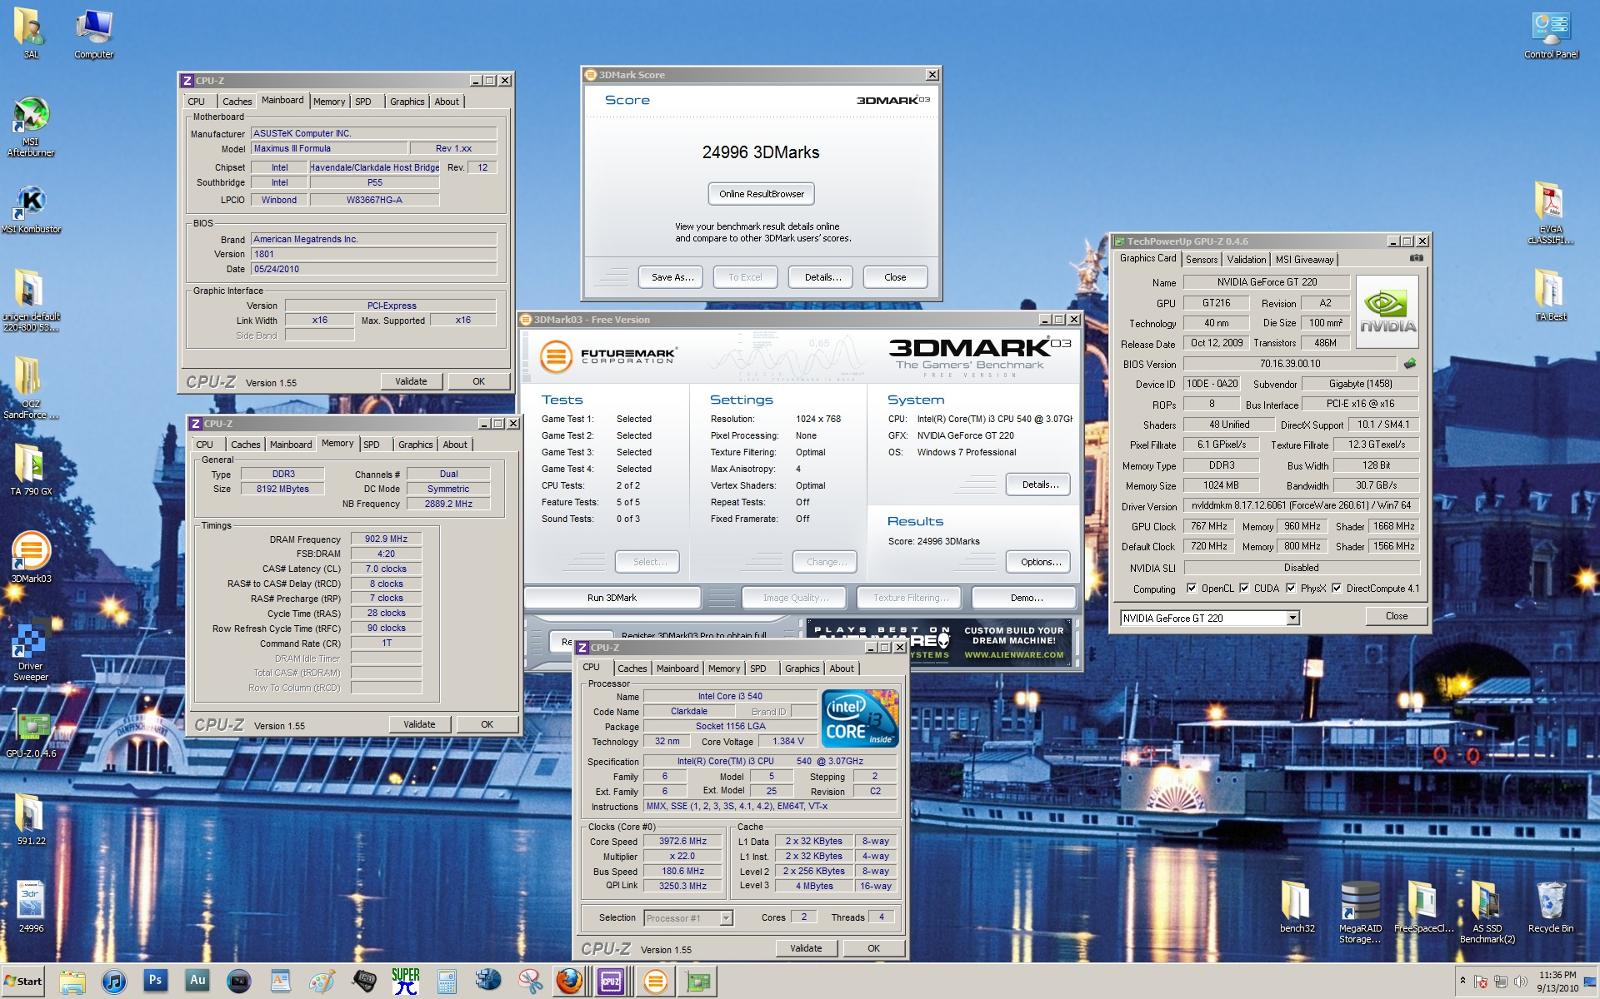Viewport: 1600px width, 999px height.
Task: Click taskbar clock showing 11:36 PM
Action: (x=1557, y=981)
